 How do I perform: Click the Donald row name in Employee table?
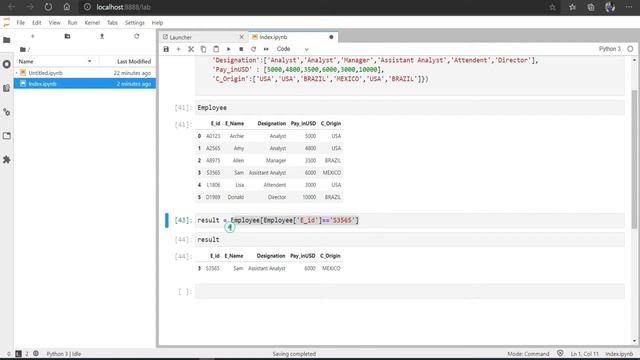(x=236, y=197)
